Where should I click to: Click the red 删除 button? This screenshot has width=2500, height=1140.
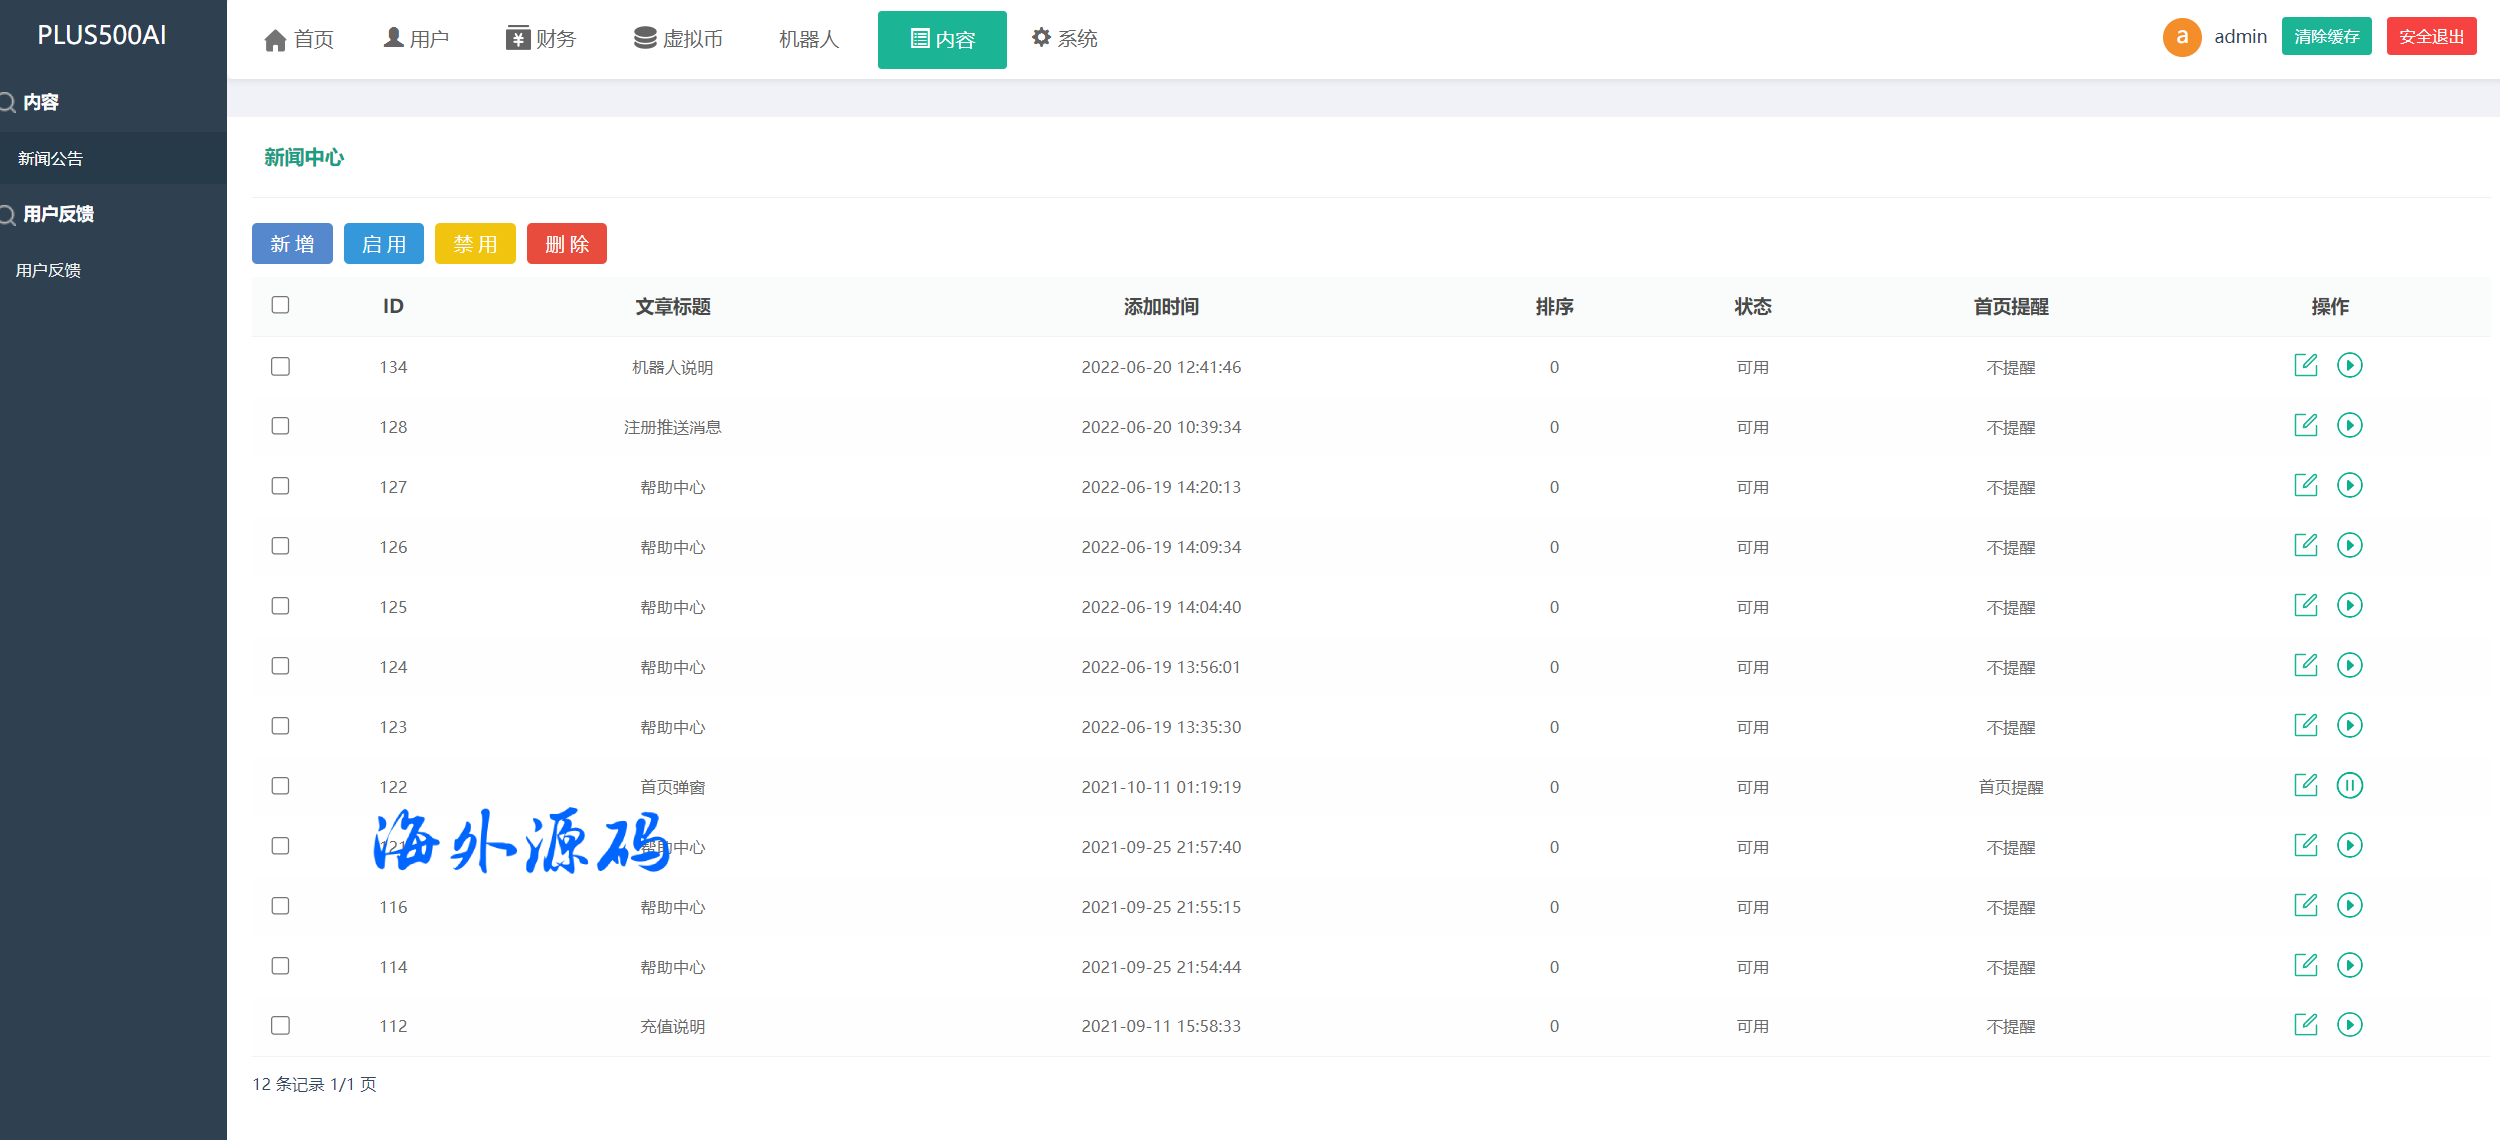click(x=567, y=244)
